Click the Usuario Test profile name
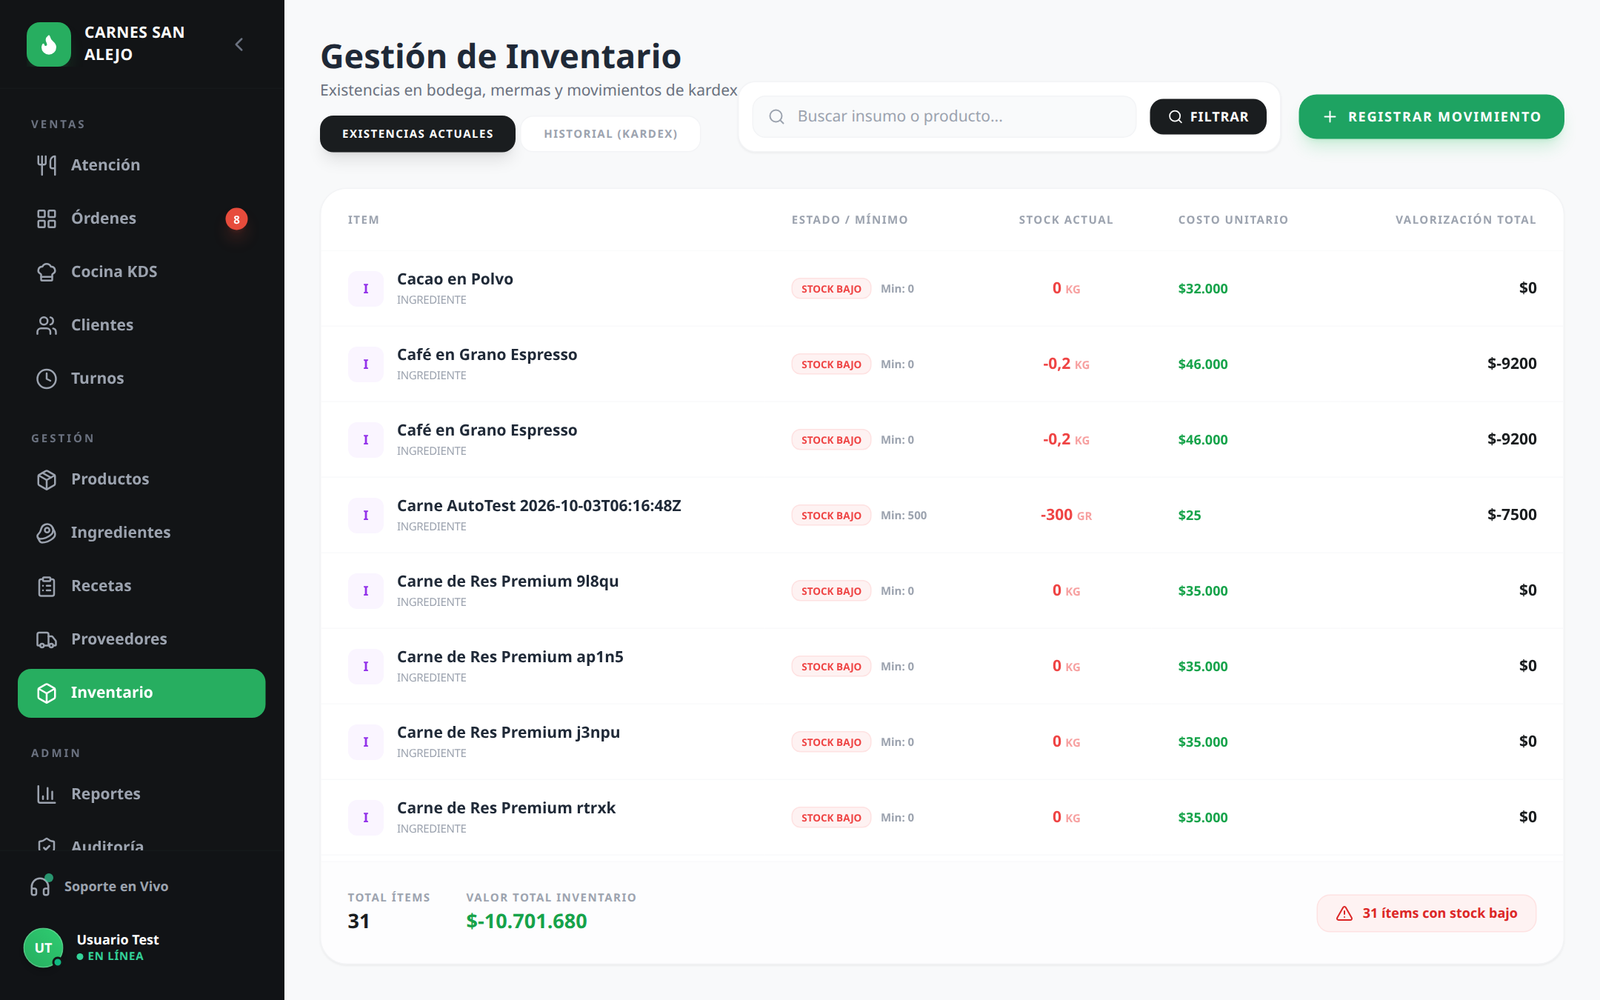Image resolution: width=1600 pixels, height=1000 pixels. pyautogui.click(x=118, y=940)
